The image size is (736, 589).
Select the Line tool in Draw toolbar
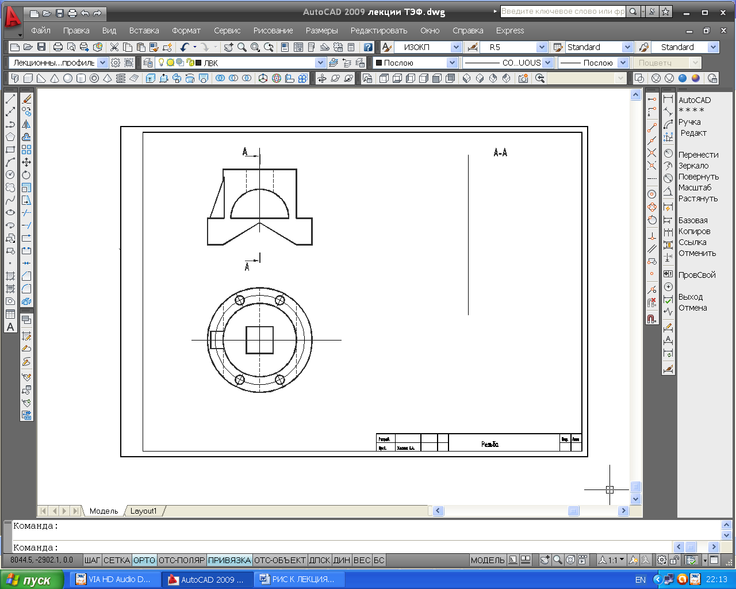(11, 100)
